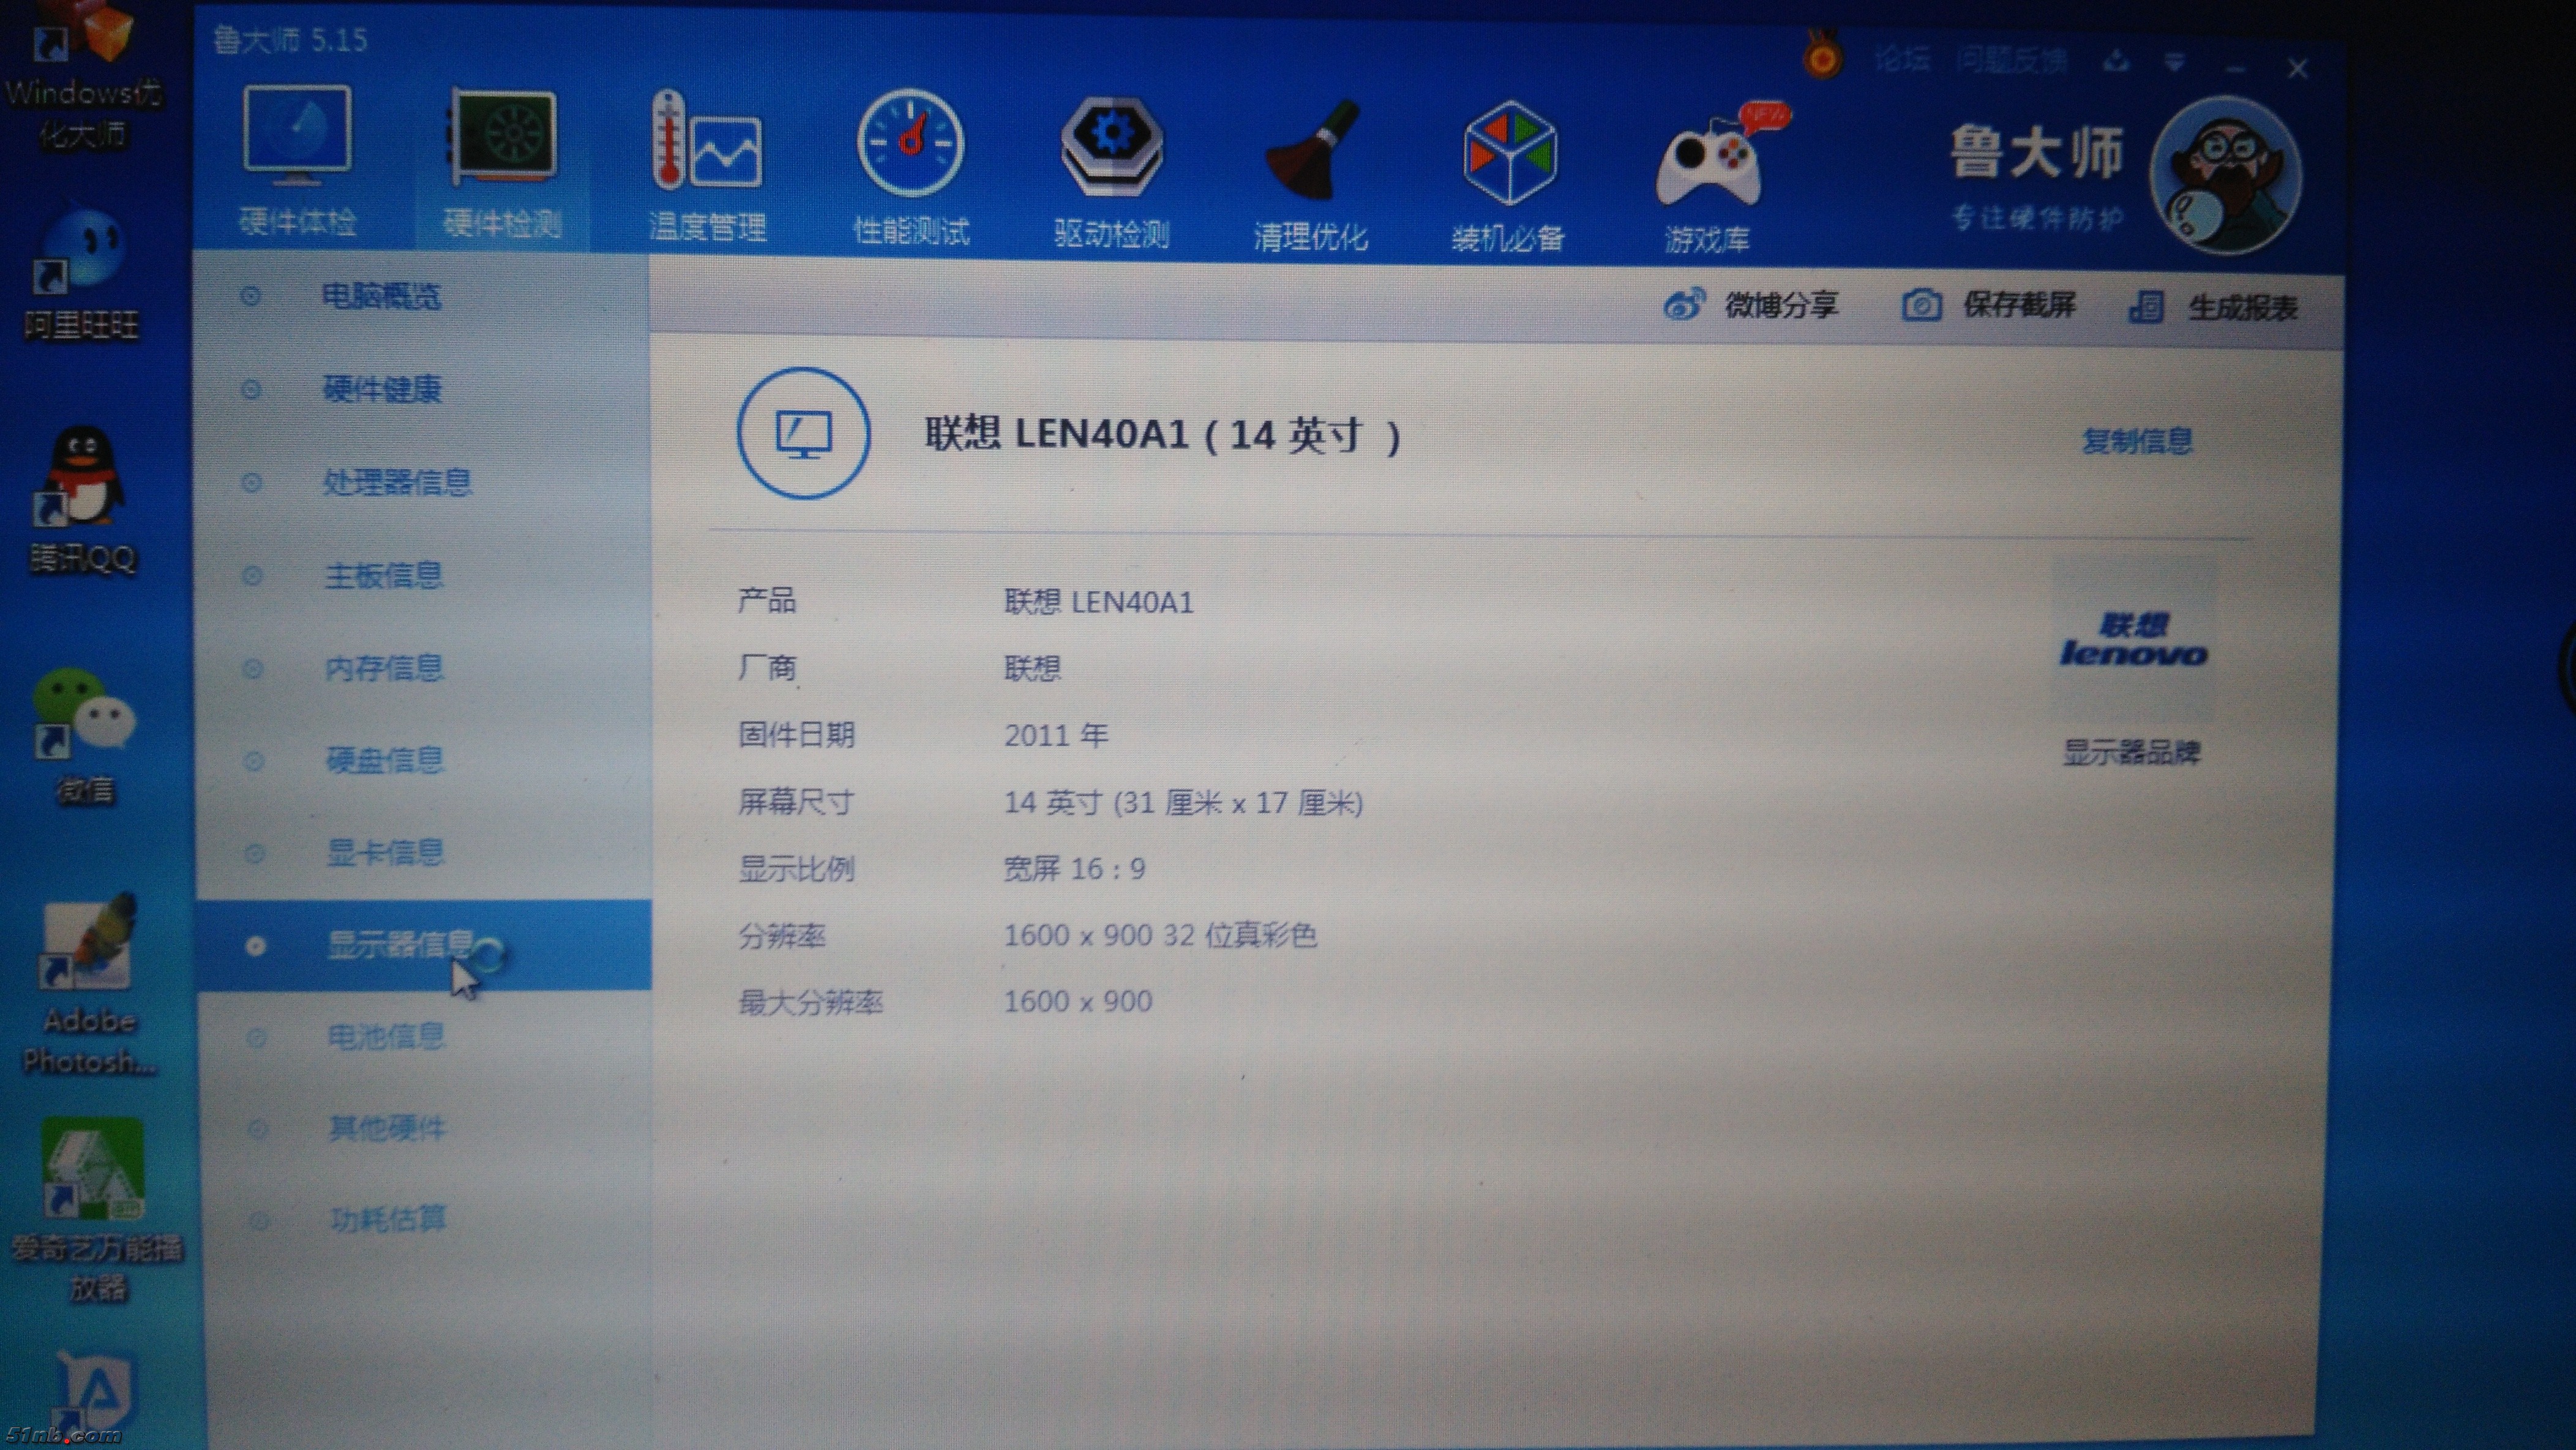Open 问题反馈 feedback link
Image resolution: width=2576 pixels, height=1450 pixels.
click(2011, 61)
